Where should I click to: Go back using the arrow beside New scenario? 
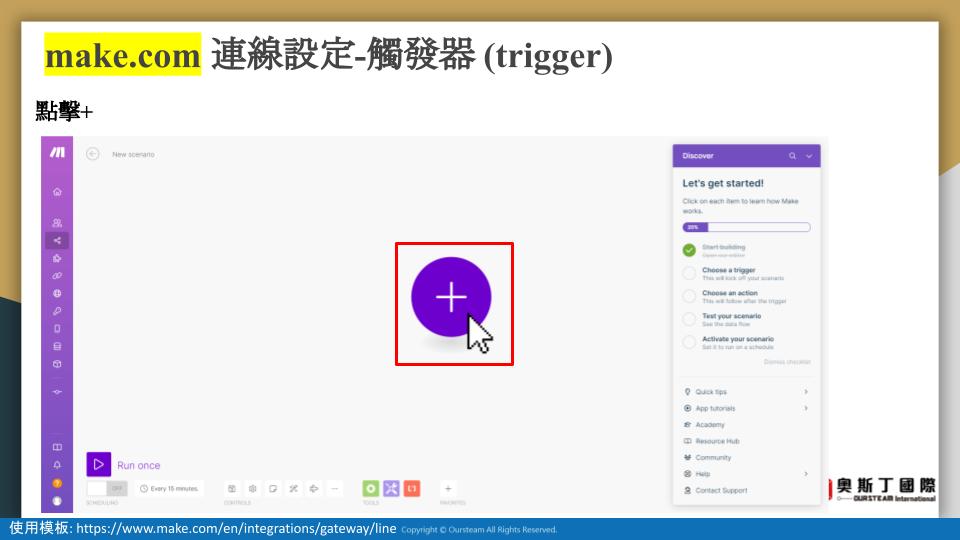coord(92,154)
